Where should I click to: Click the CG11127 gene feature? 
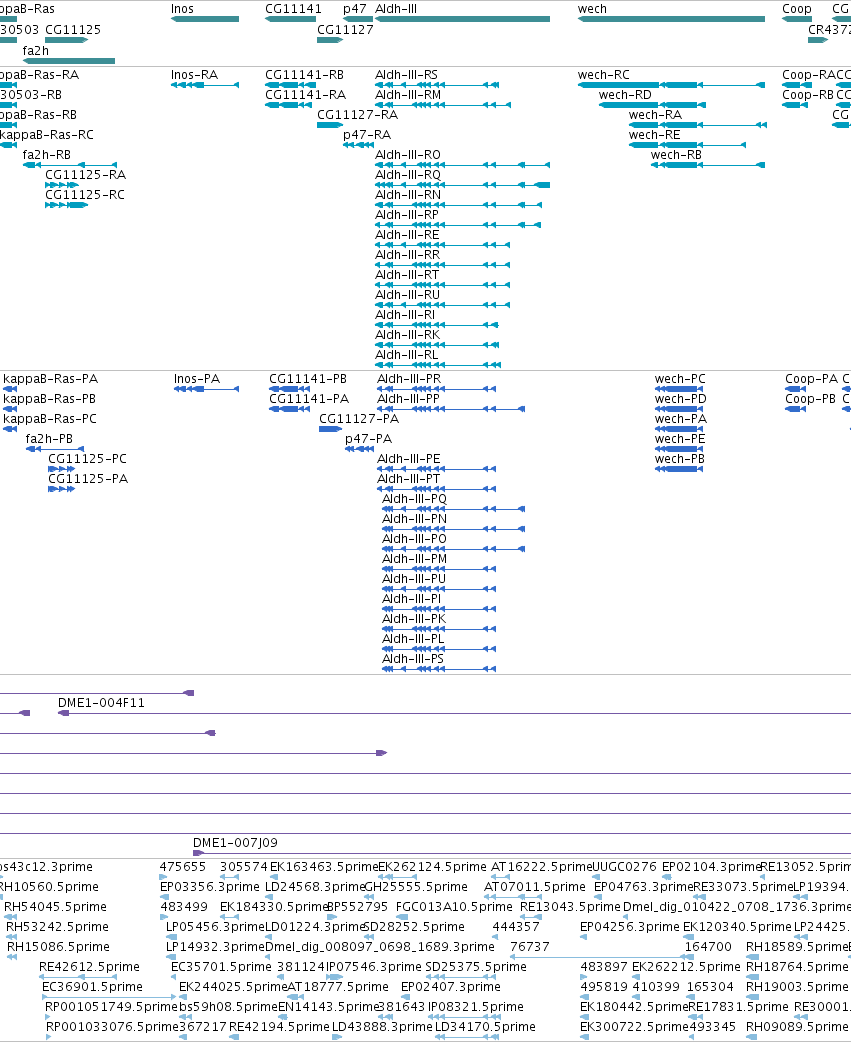pyautogui.click(x=330, y=40)
